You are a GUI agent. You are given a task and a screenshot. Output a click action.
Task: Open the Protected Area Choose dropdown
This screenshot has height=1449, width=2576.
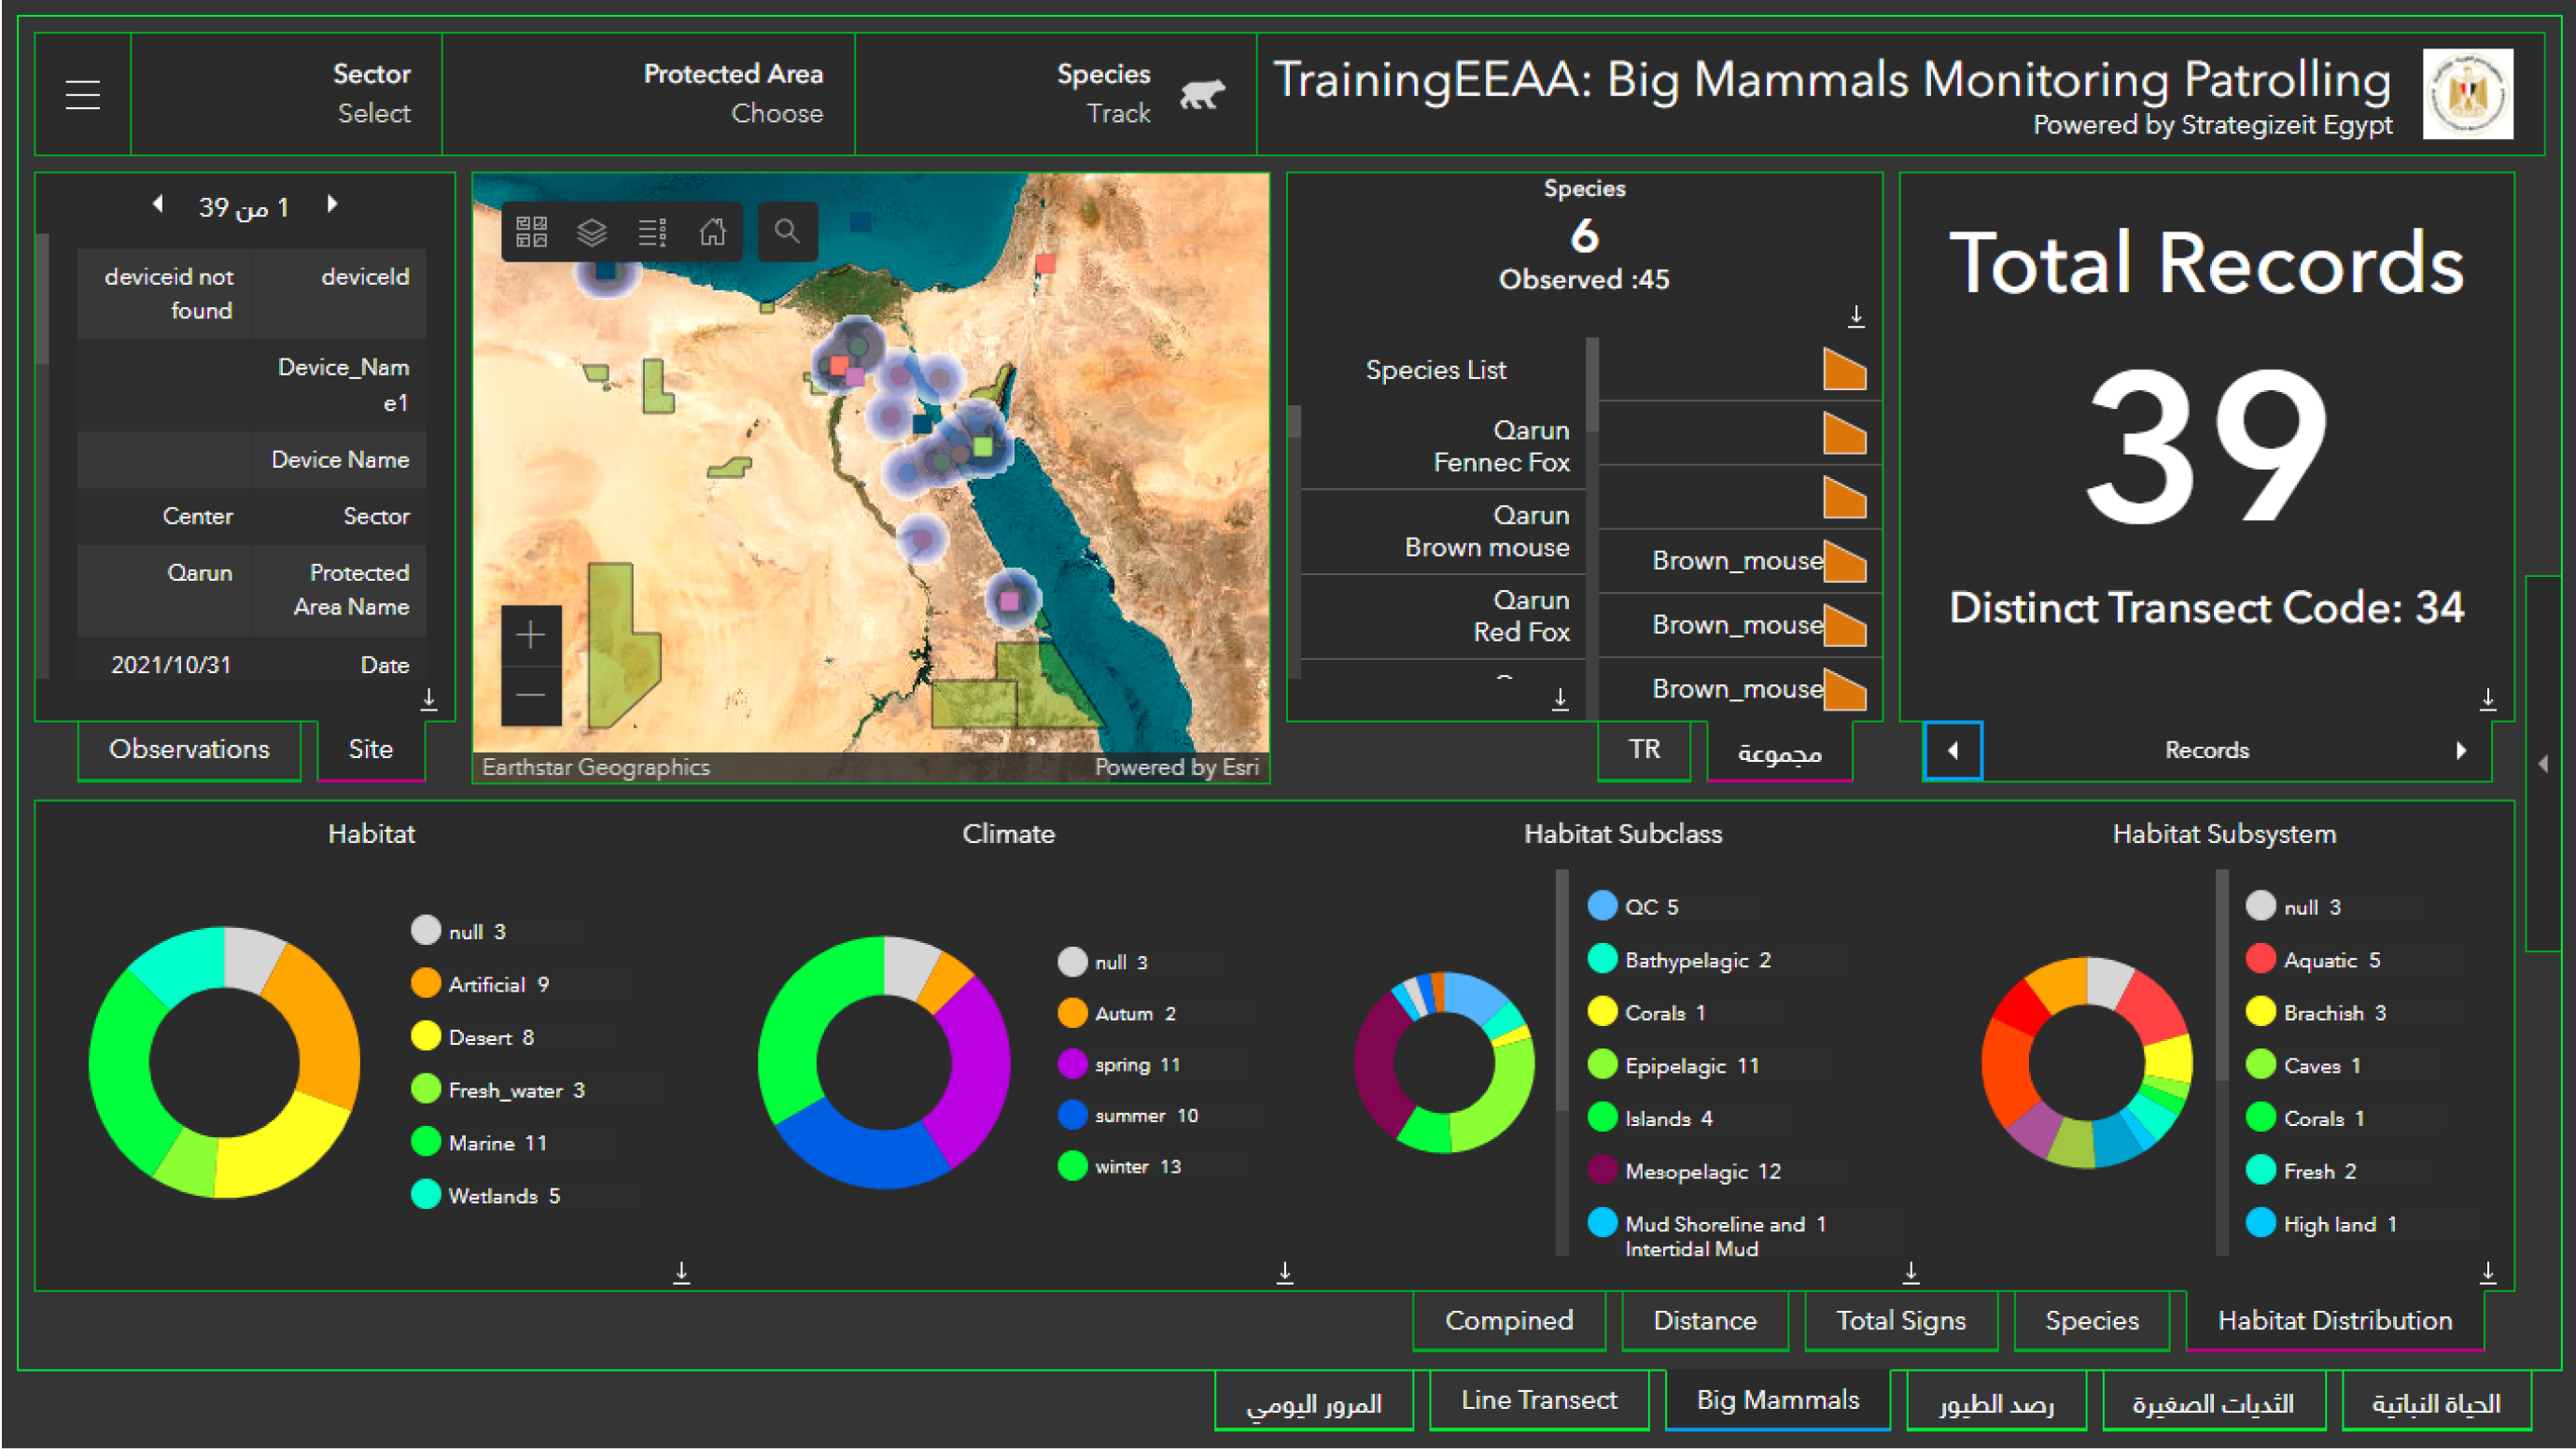click(648, 94)
